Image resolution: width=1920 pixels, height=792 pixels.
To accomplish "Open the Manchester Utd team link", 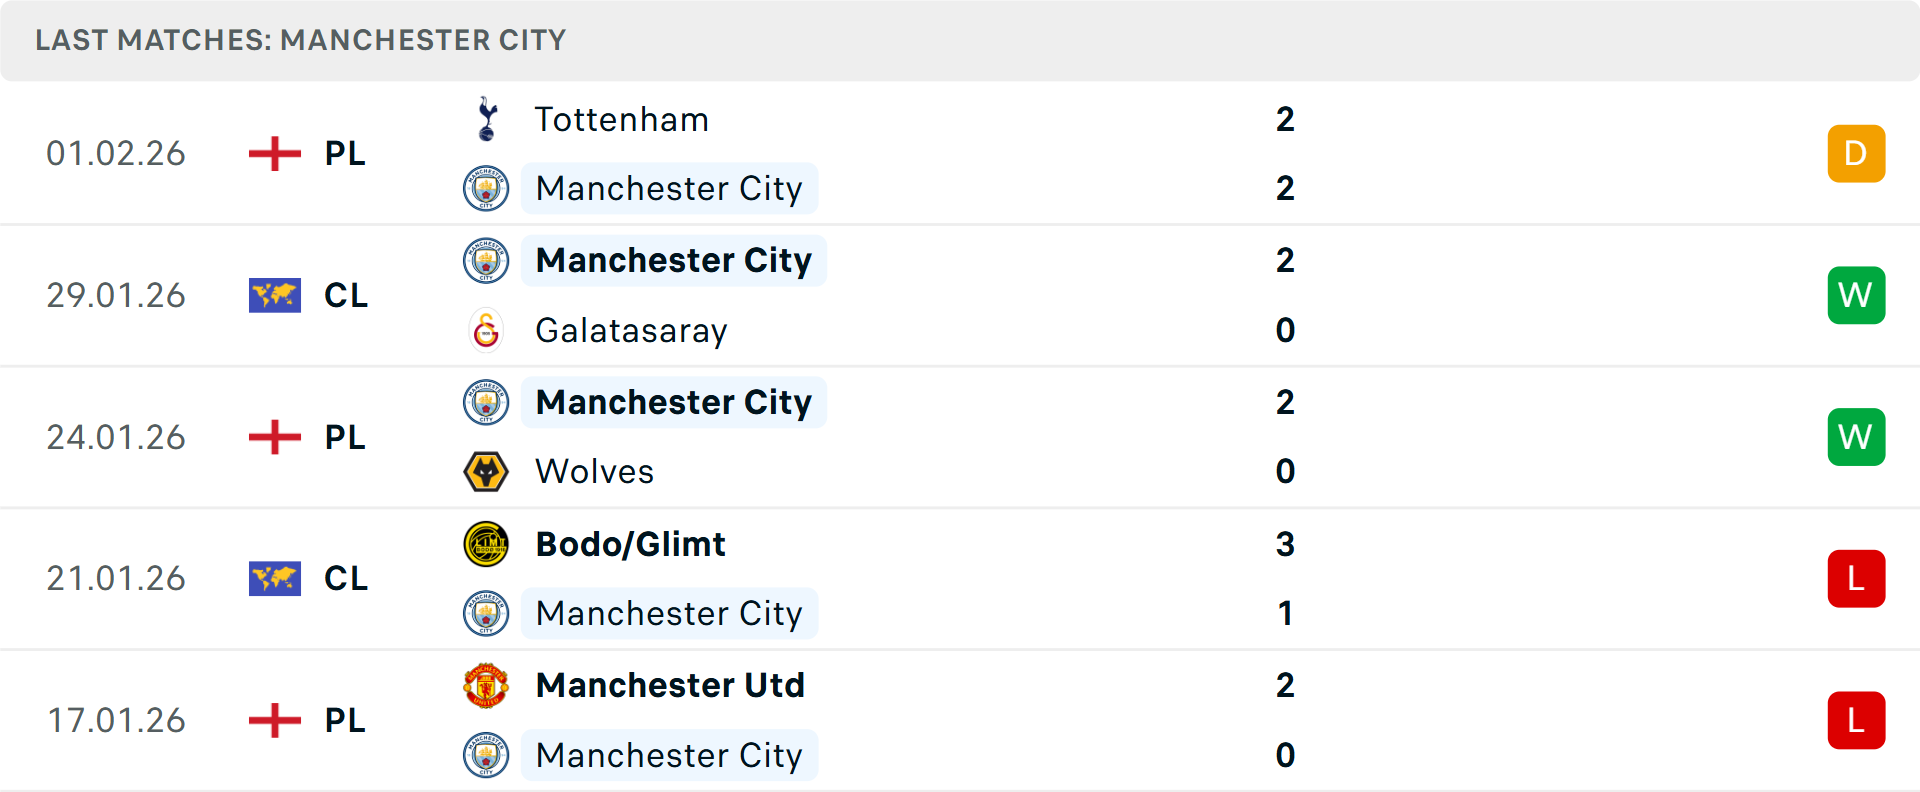I will (x=670, y=686).
